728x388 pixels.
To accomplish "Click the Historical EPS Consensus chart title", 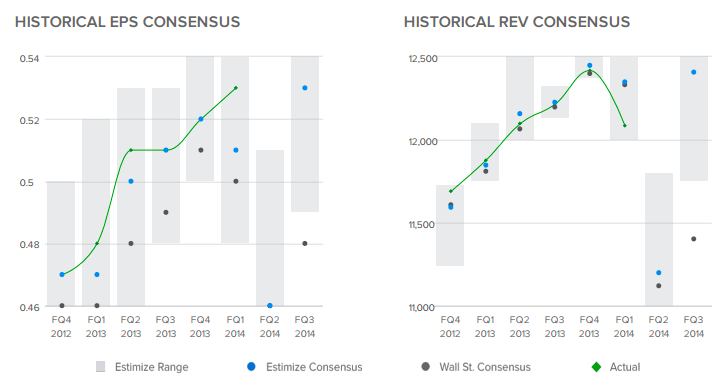I will [128, 22].
